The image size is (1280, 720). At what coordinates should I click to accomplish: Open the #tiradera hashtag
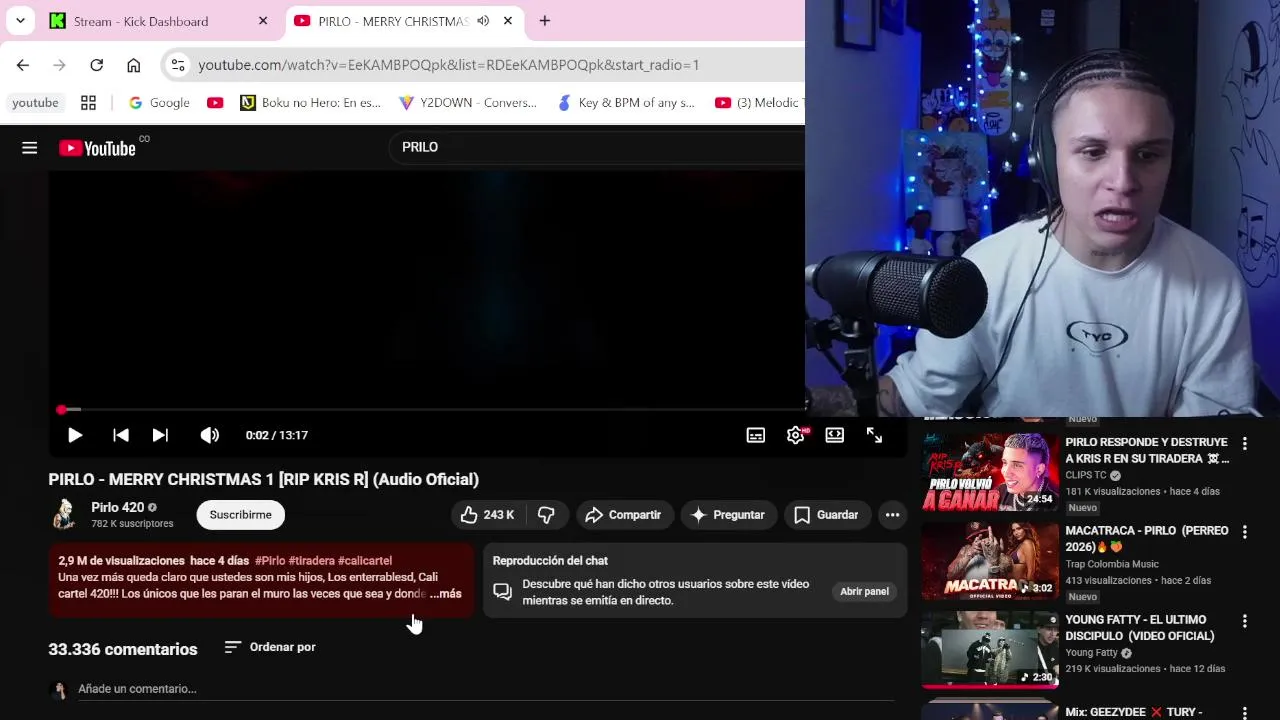coord(311,561)
